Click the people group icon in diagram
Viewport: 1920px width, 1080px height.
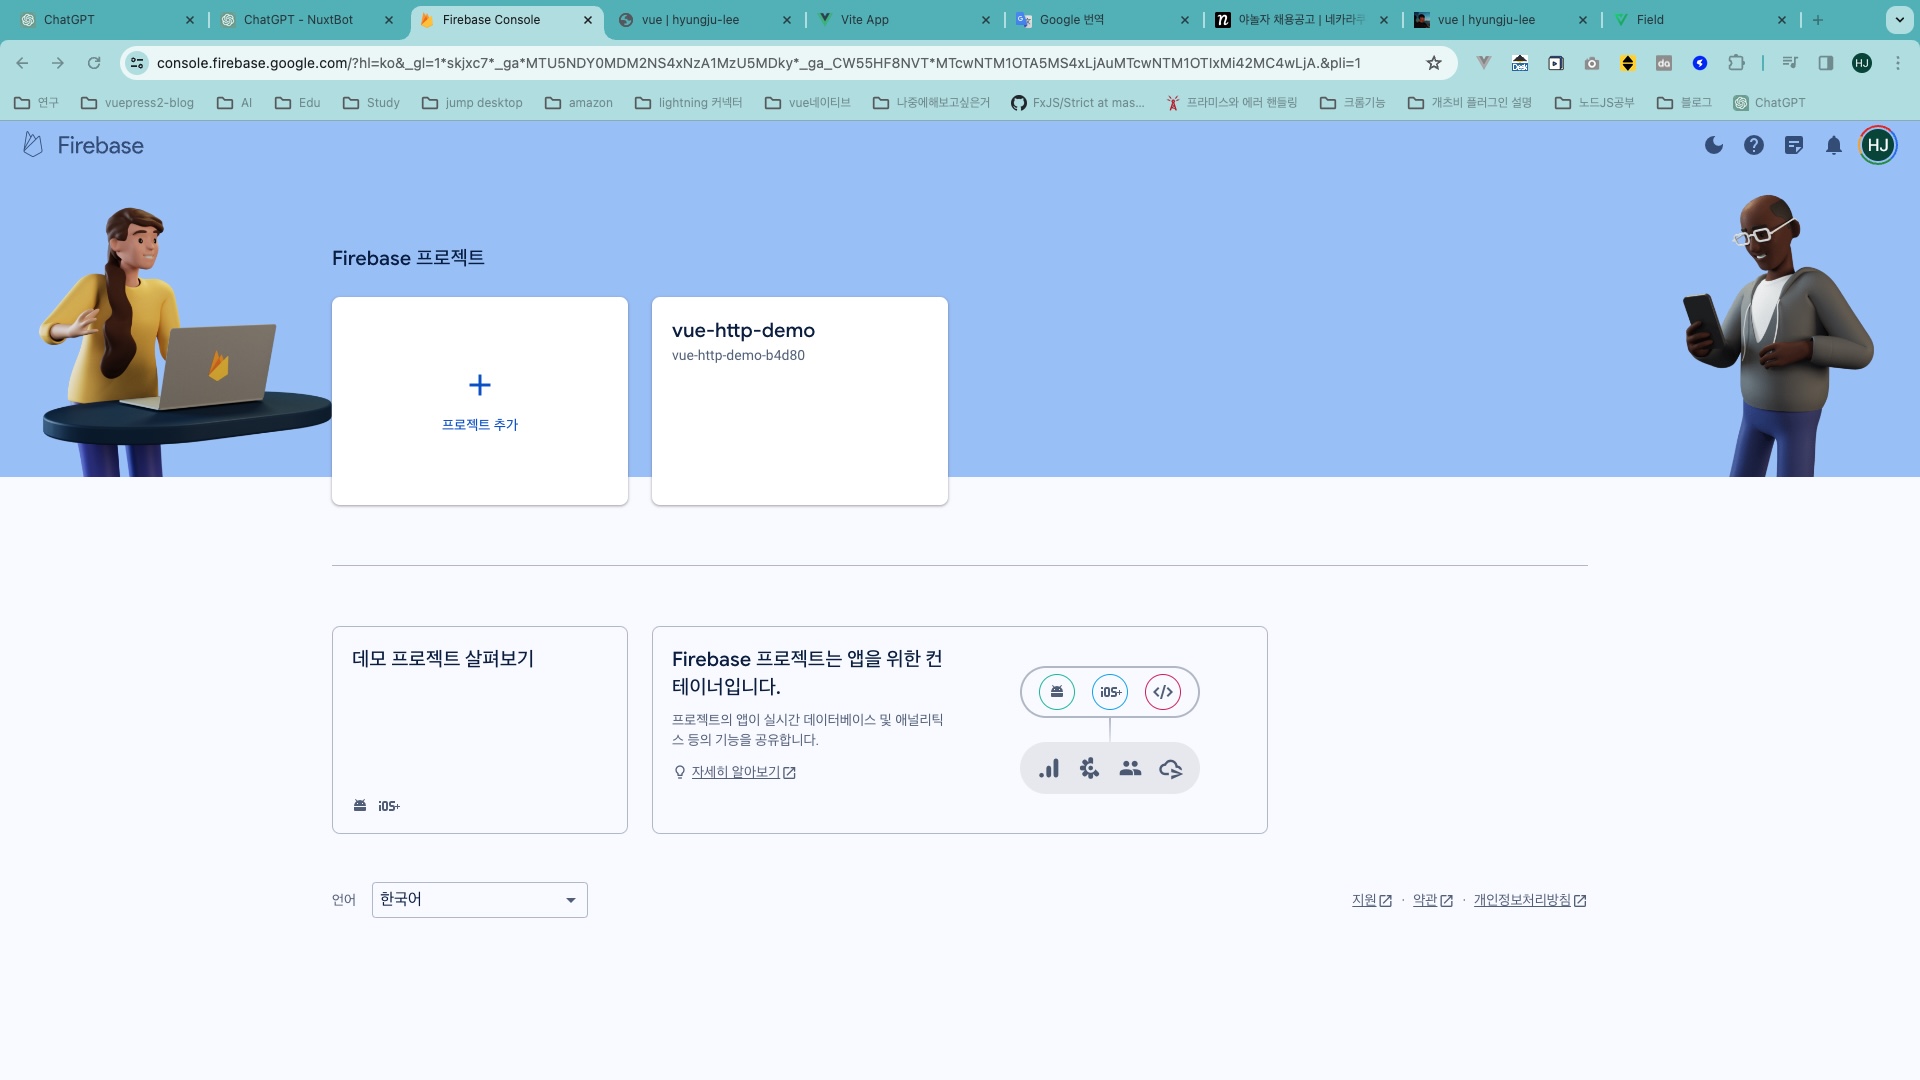[1130, 768]
